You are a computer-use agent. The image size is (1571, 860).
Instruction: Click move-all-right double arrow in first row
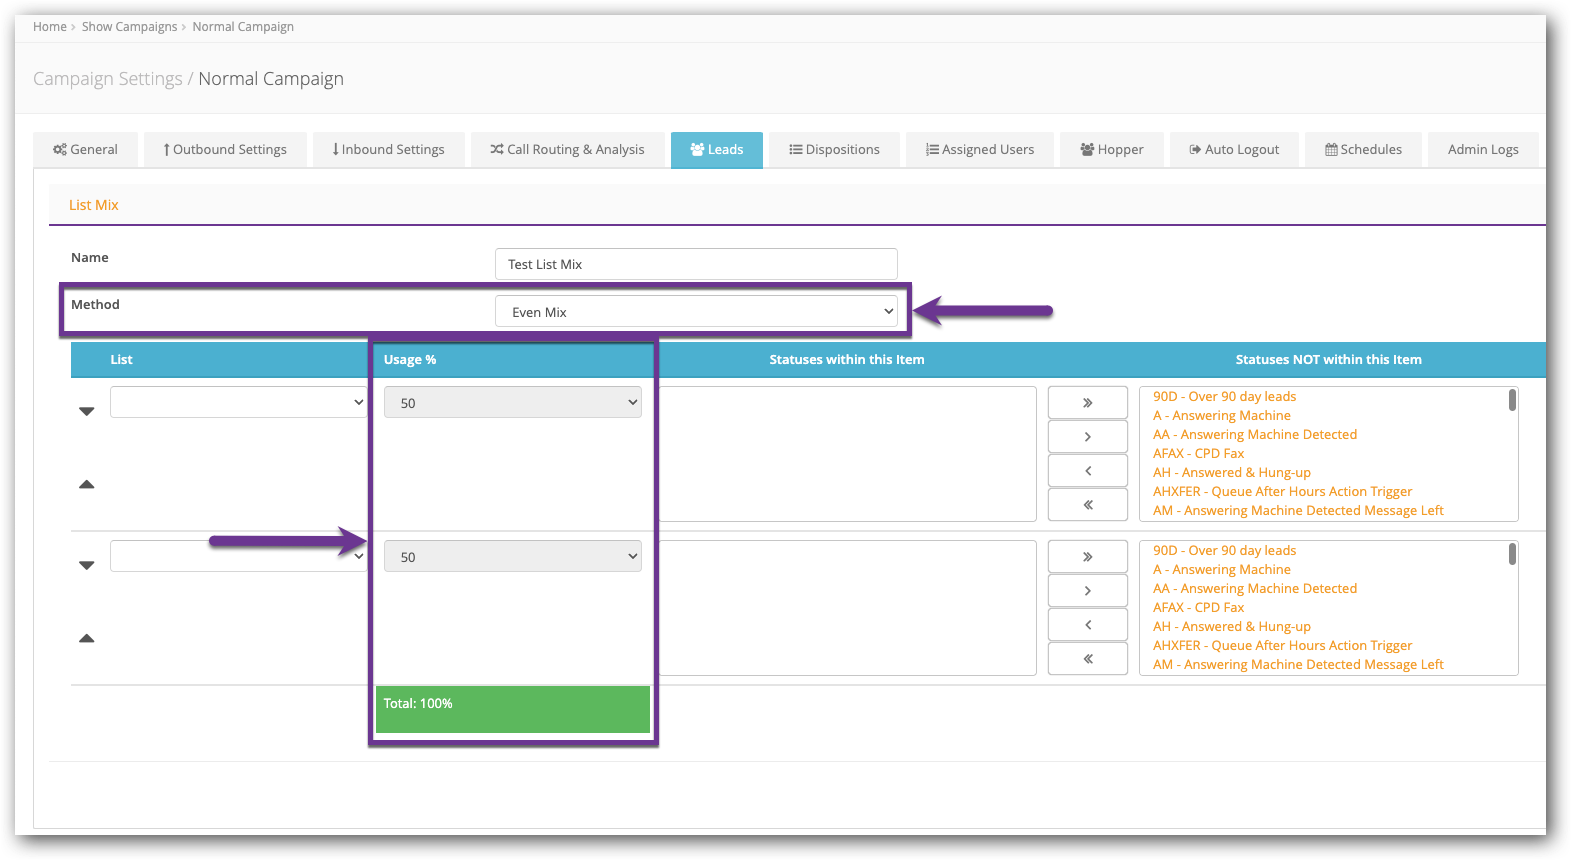(1087, 403)
